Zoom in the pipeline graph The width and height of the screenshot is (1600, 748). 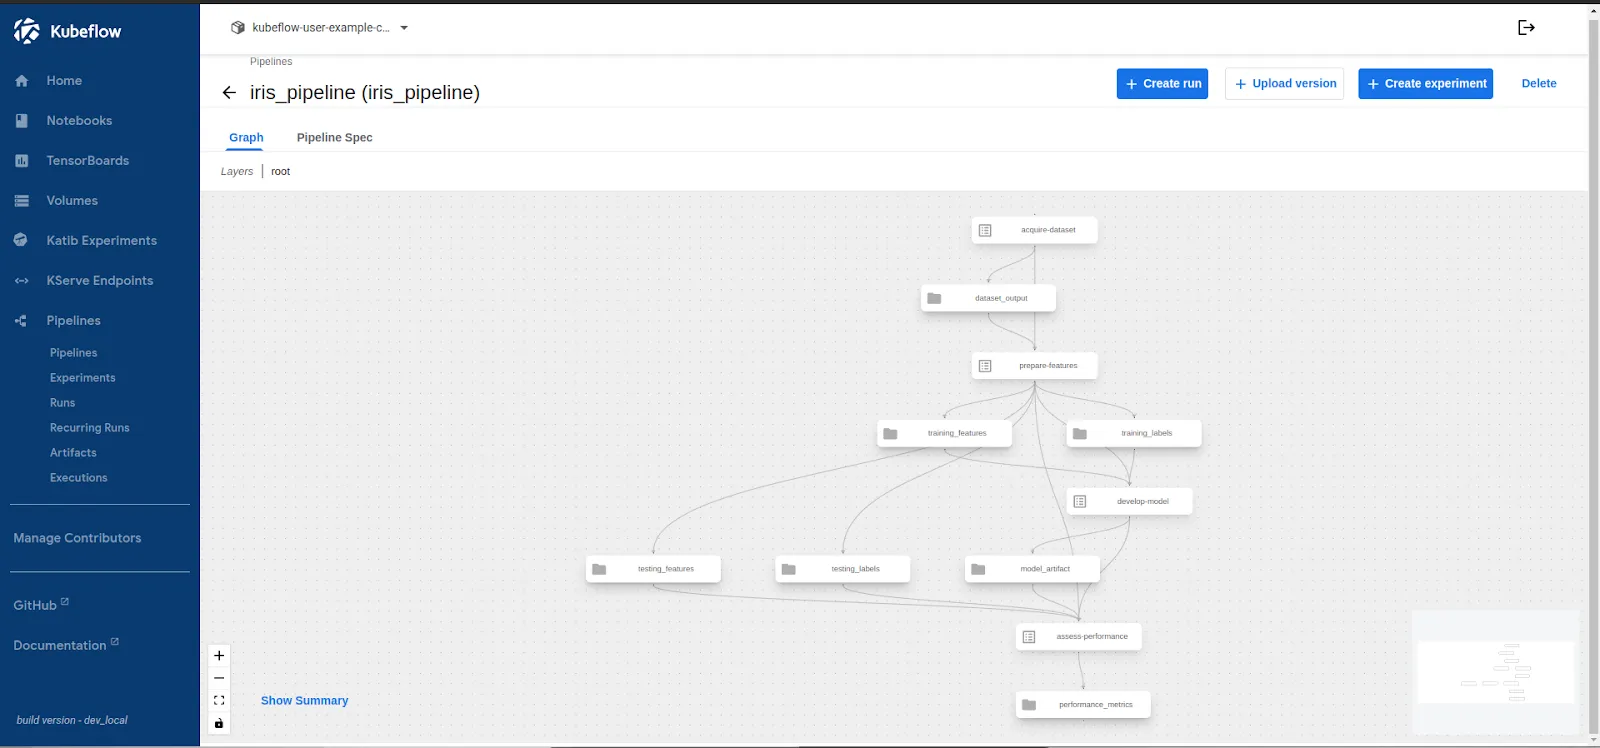[219, 656]
